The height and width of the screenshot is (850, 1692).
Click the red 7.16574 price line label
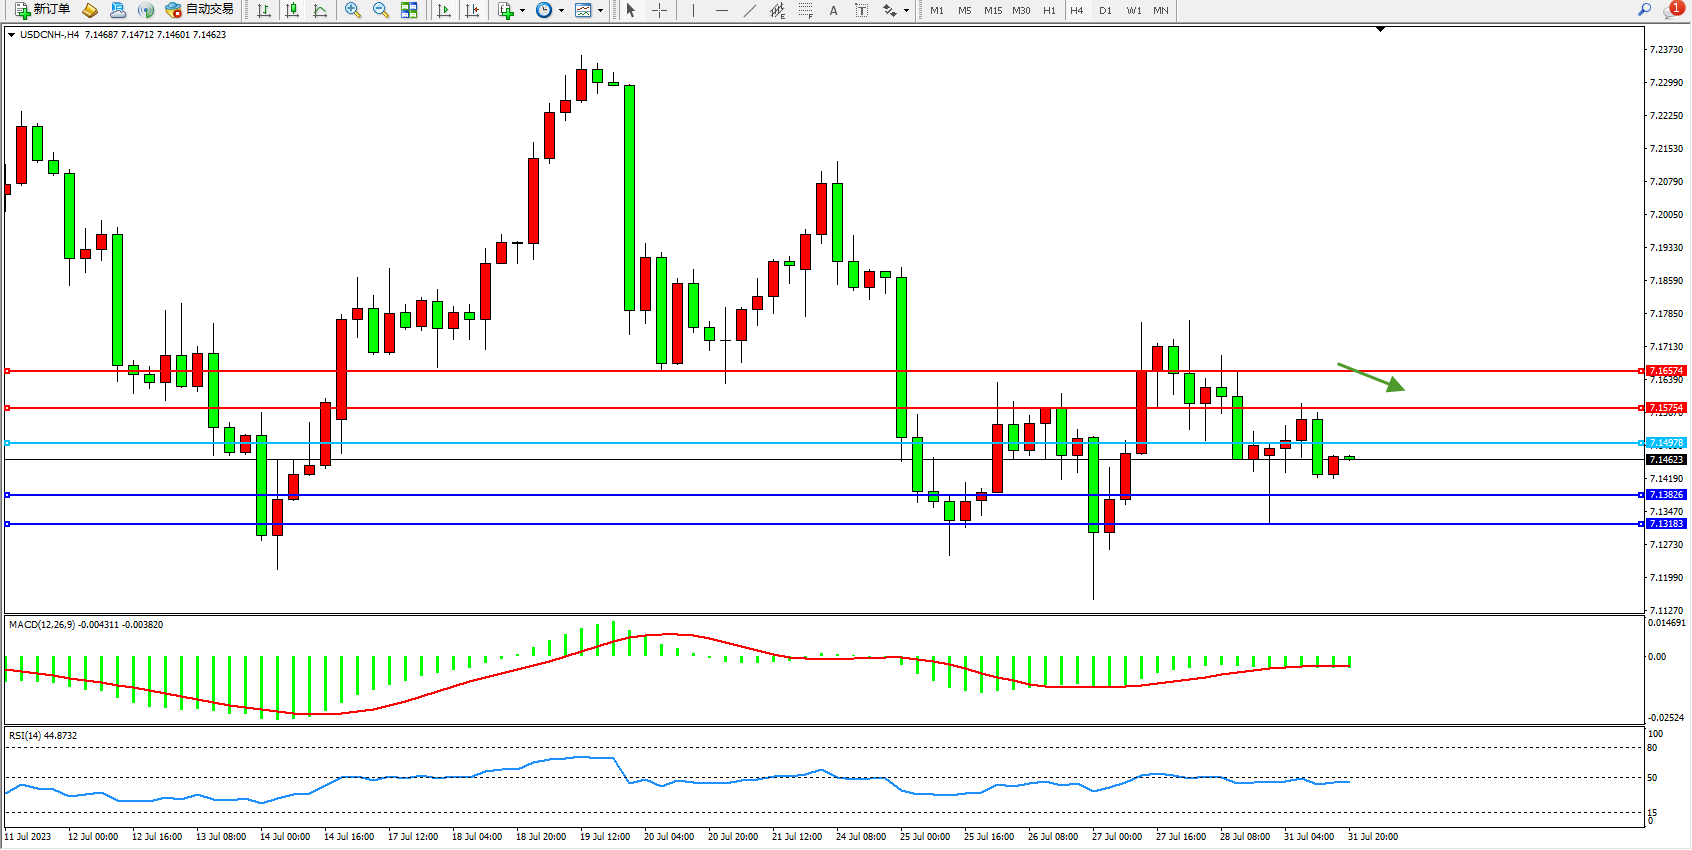click(x=1666, y=371)
